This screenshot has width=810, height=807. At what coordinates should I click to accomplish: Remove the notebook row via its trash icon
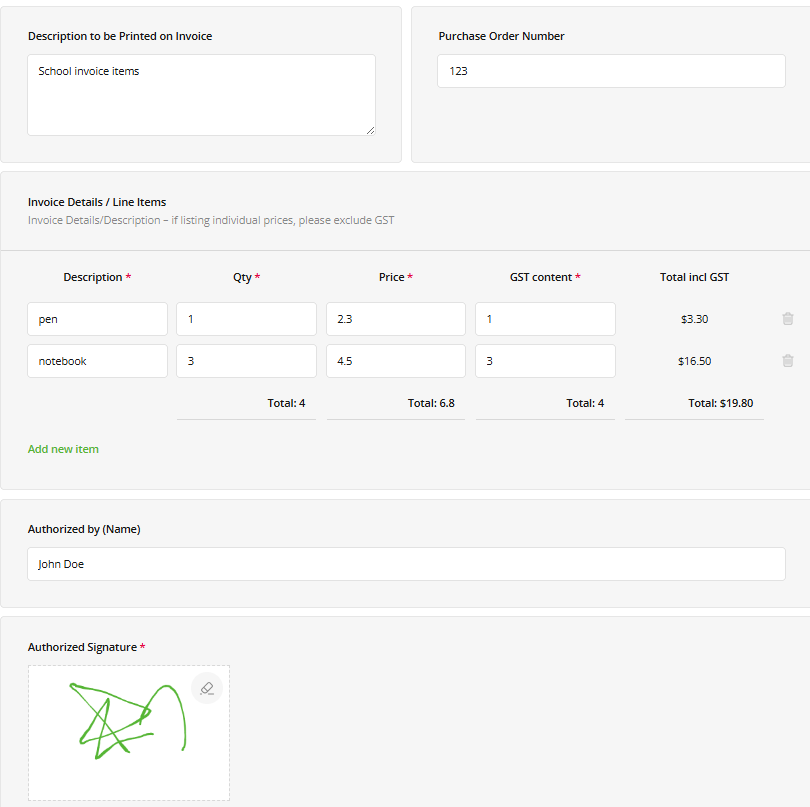click(788, 360)
